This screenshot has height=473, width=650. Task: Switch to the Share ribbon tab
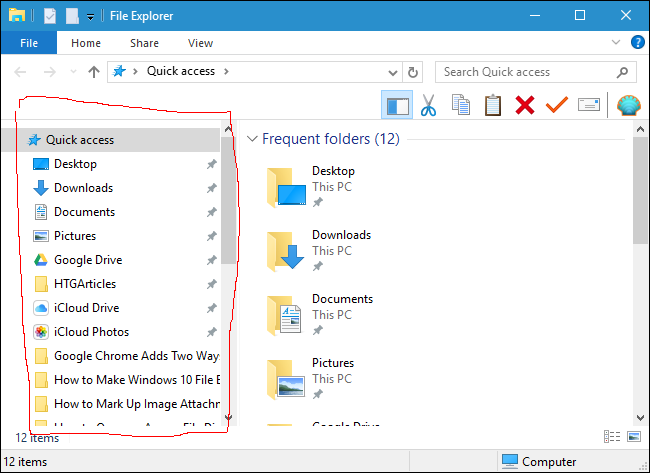coord(144,43)
